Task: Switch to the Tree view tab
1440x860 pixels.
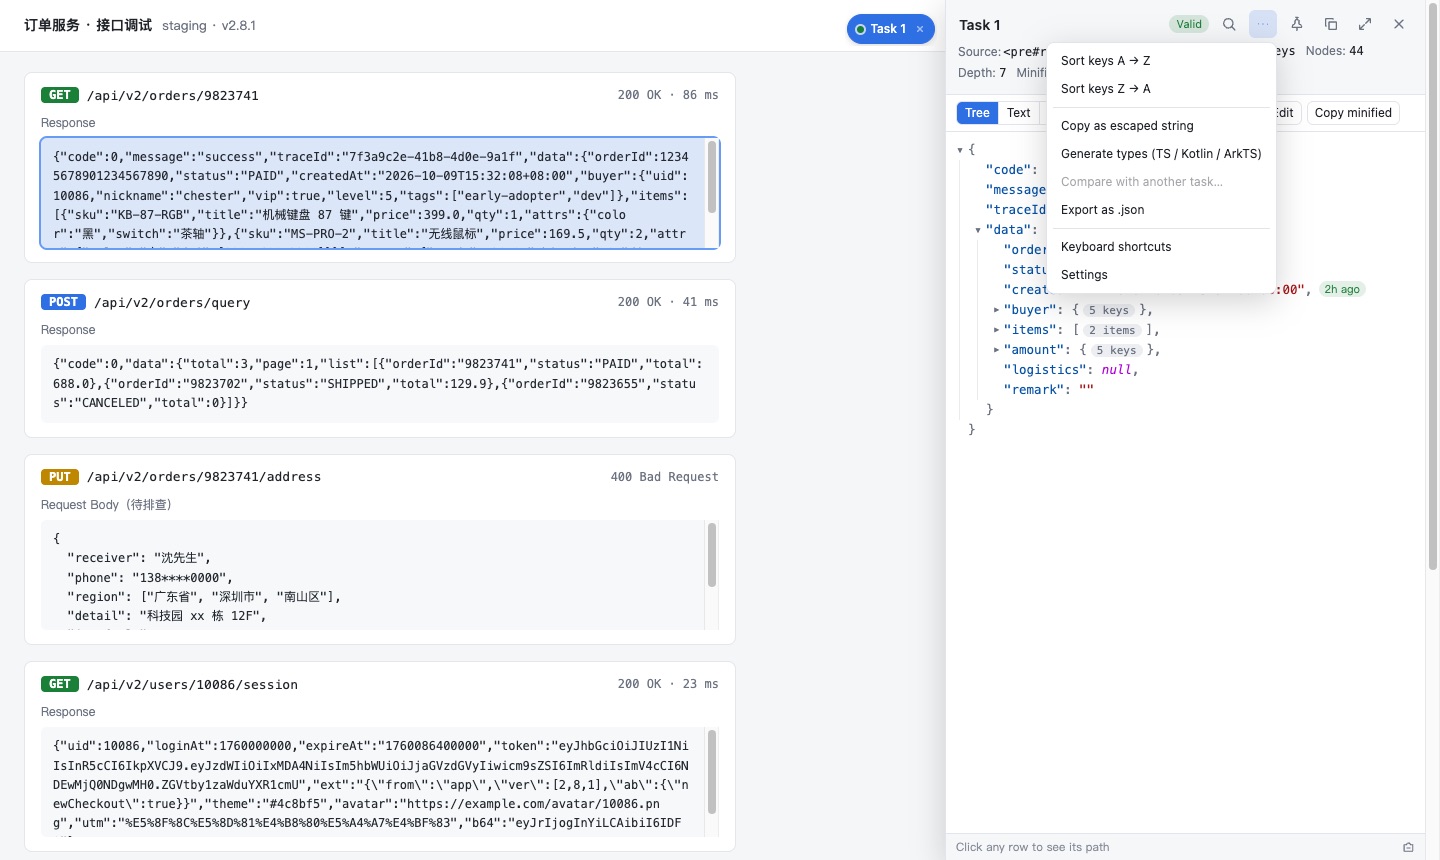Action: [977, 113]
